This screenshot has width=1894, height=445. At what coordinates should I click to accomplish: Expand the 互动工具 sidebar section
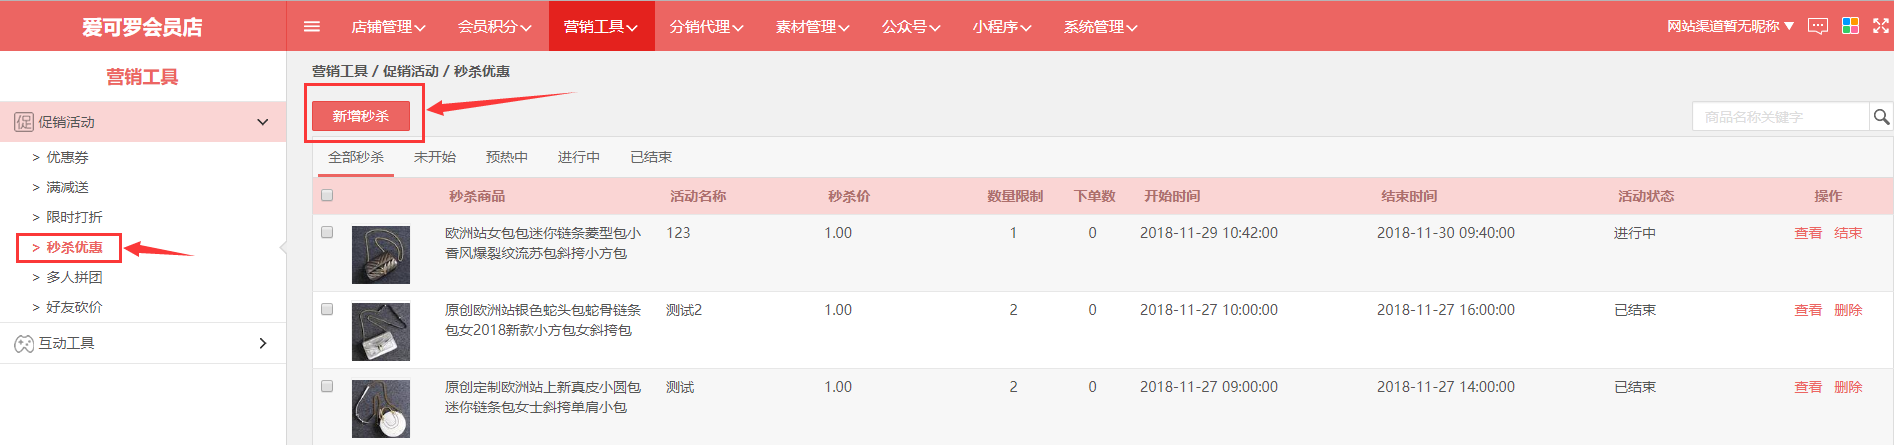(263, 344)
